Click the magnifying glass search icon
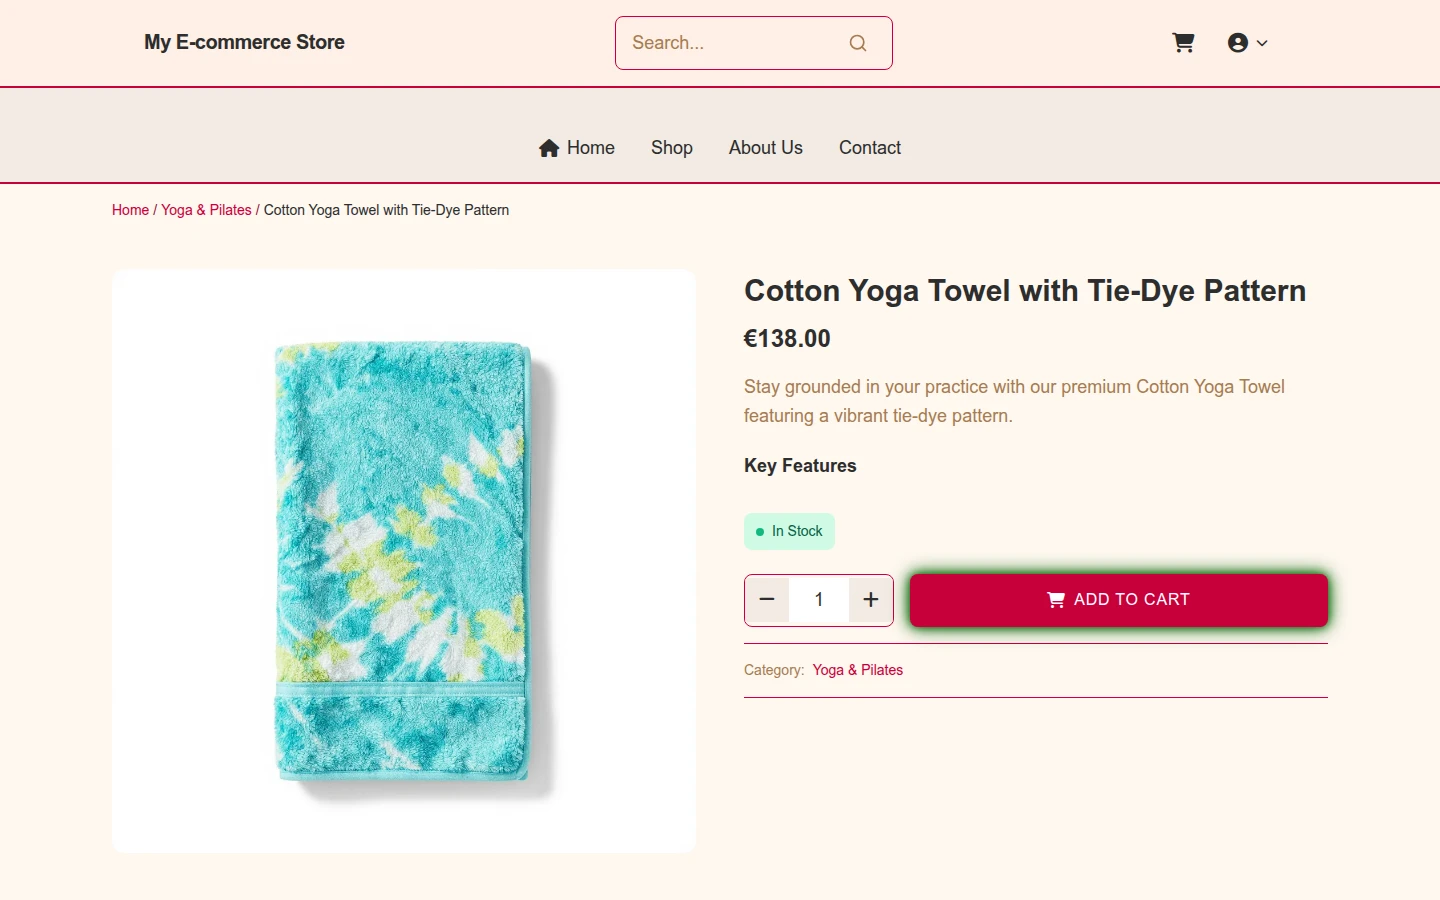This screenshot has width=1440, height=900. click(858, 43)
